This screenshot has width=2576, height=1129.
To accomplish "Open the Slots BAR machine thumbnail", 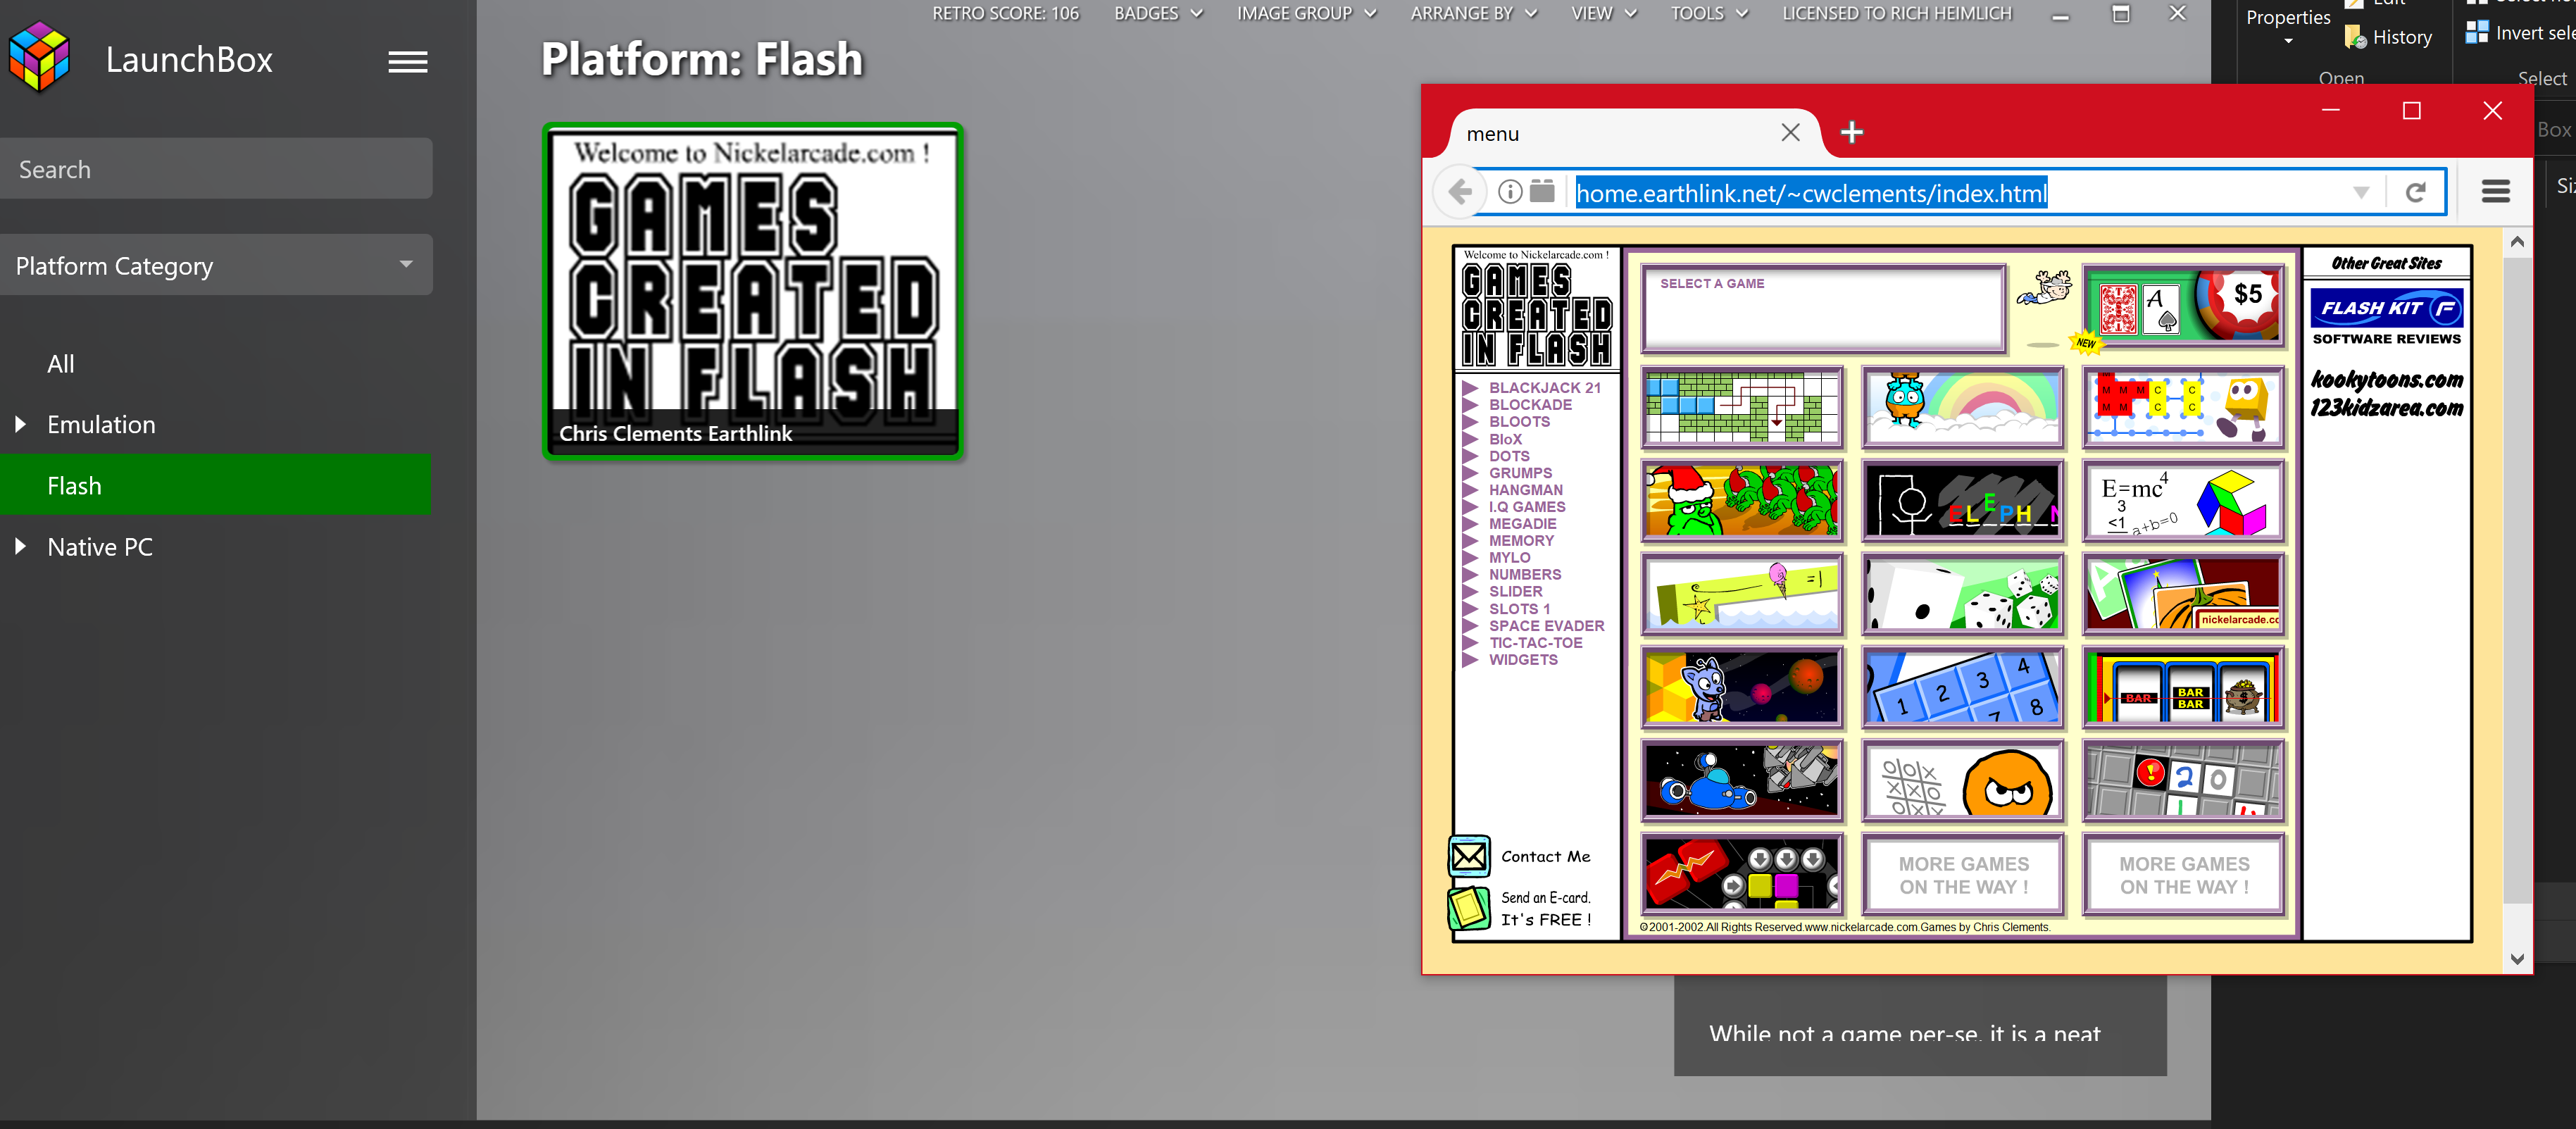I will coord(2183,688).
